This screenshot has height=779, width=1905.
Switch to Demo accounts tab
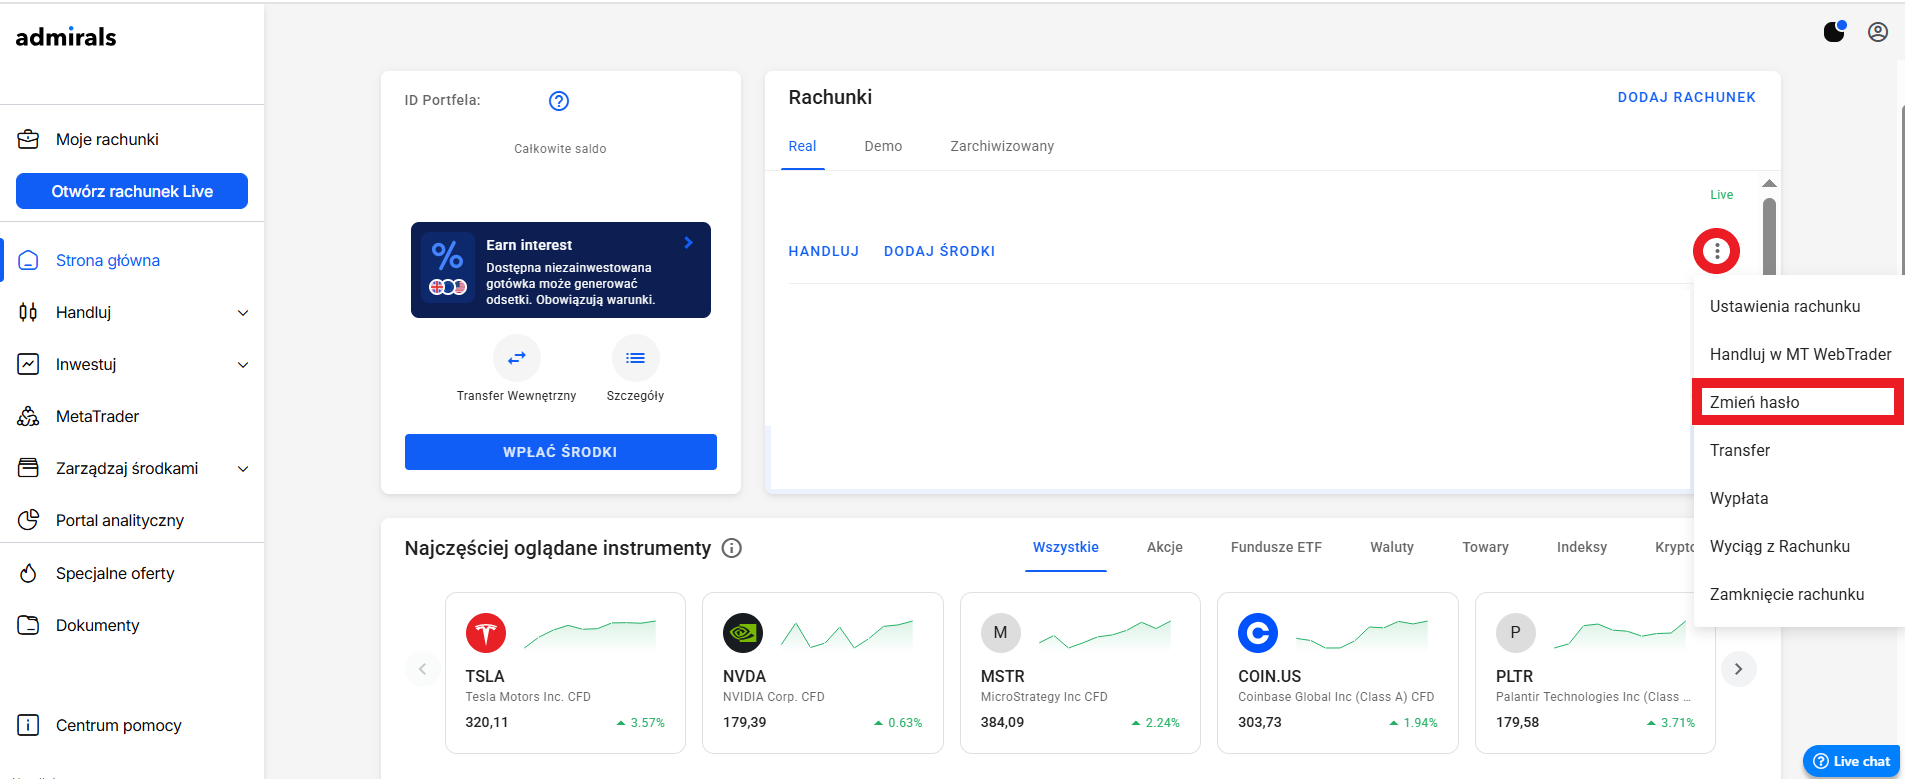(x=883, y=146)
